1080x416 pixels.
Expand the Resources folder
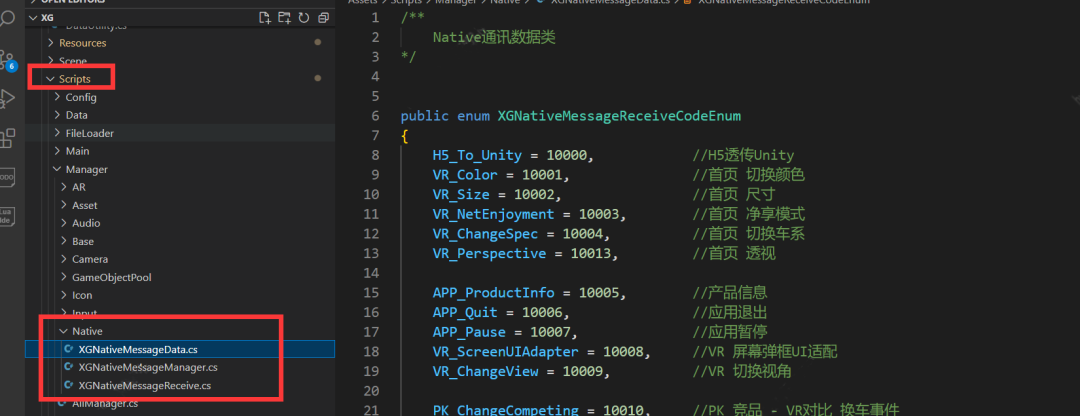(x=180, y=43)
